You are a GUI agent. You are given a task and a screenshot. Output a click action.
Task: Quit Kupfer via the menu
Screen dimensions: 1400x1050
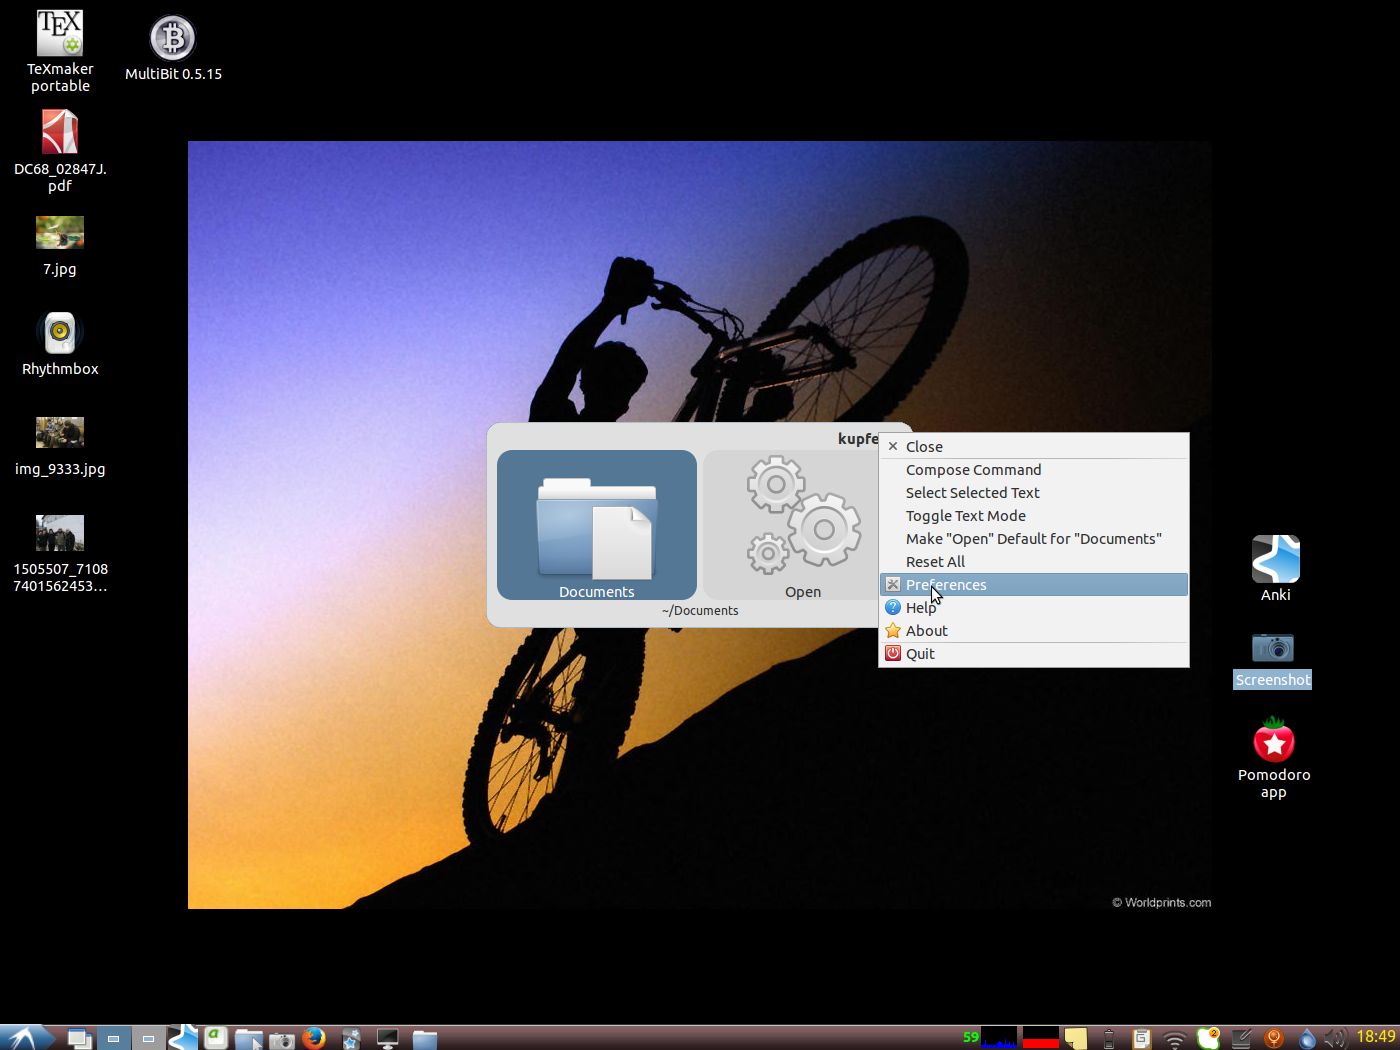pyautogui.click(x=1034, y=654)
